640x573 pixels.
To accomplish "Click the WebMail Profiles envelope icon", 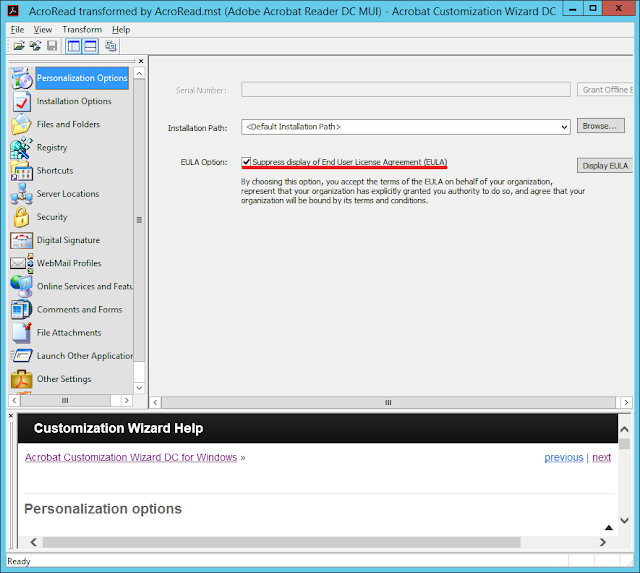I will (21, 263).
